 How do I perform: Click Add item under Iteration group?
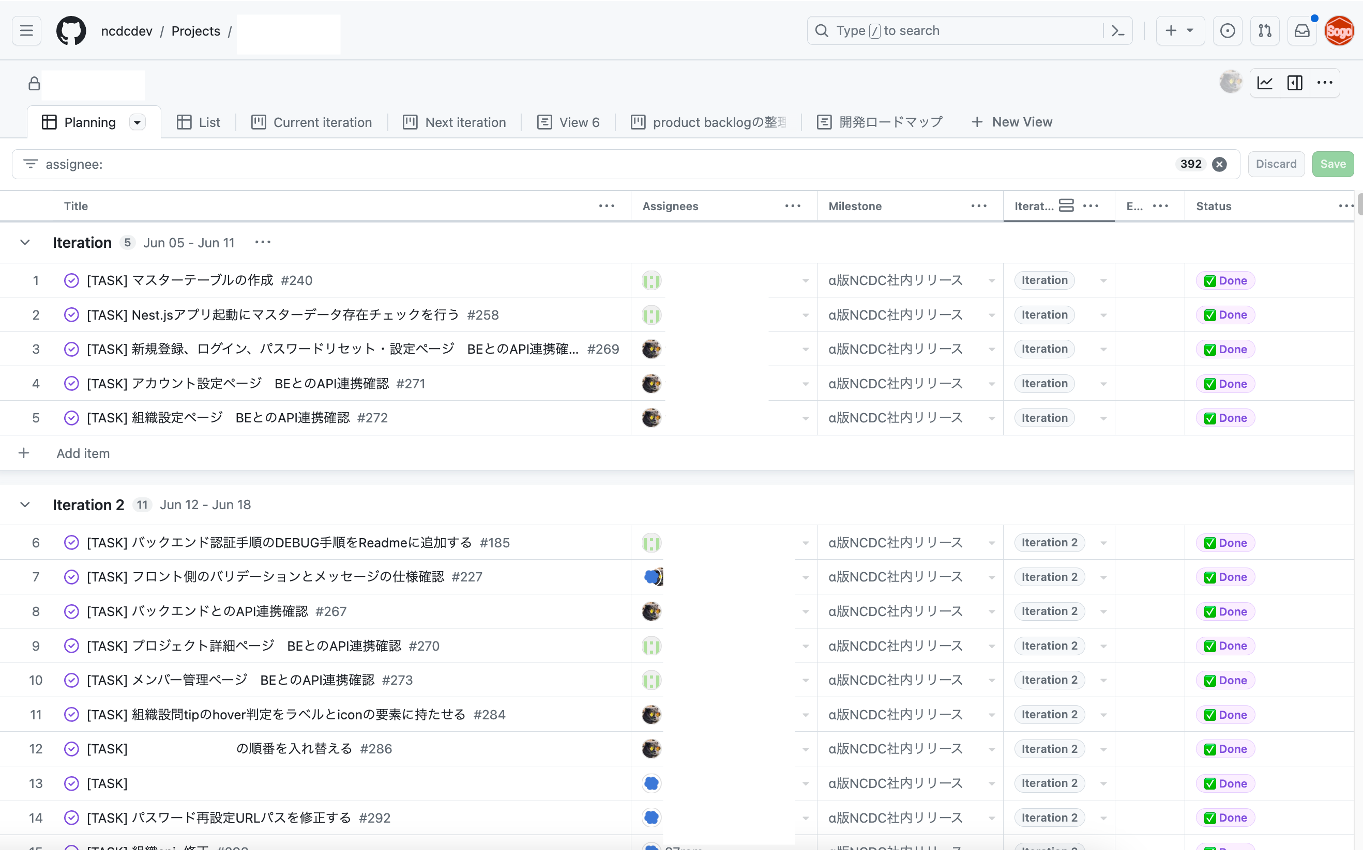tap(82, 453)
